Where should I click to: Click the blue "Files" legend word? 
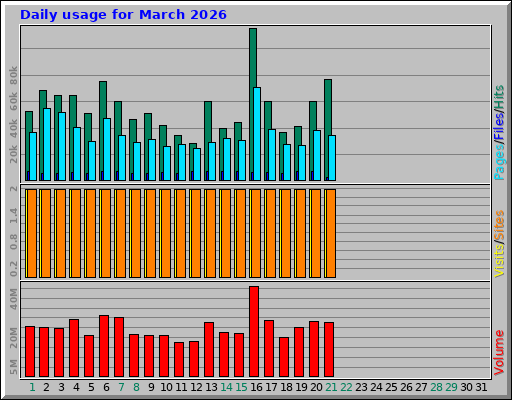coord(499,127)
